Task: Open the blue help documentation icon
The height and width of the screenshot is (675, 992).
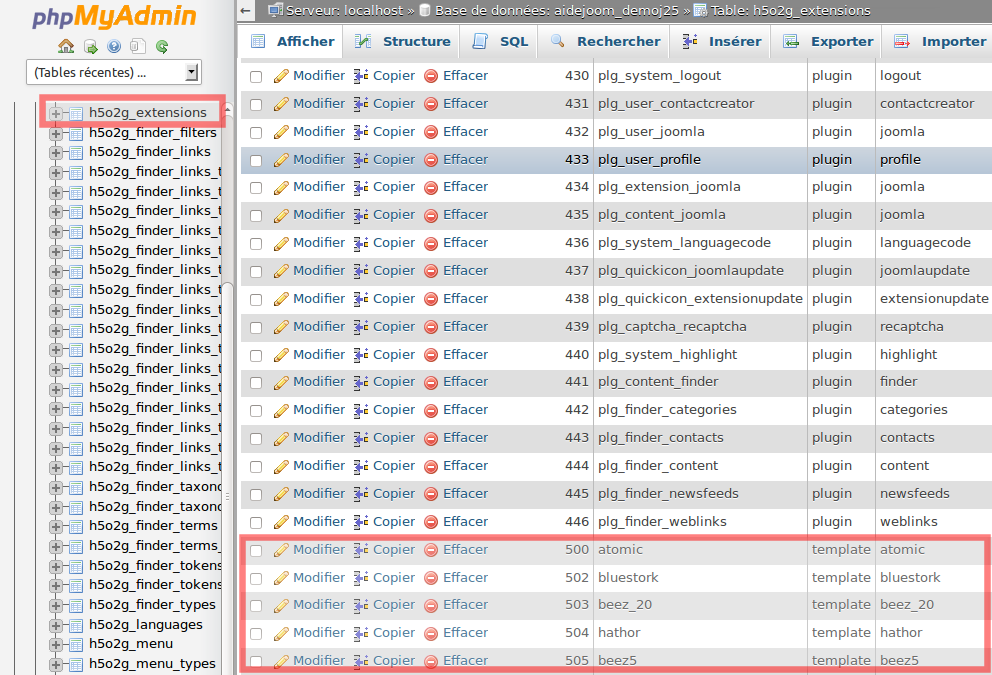Action: pos(114,46)
